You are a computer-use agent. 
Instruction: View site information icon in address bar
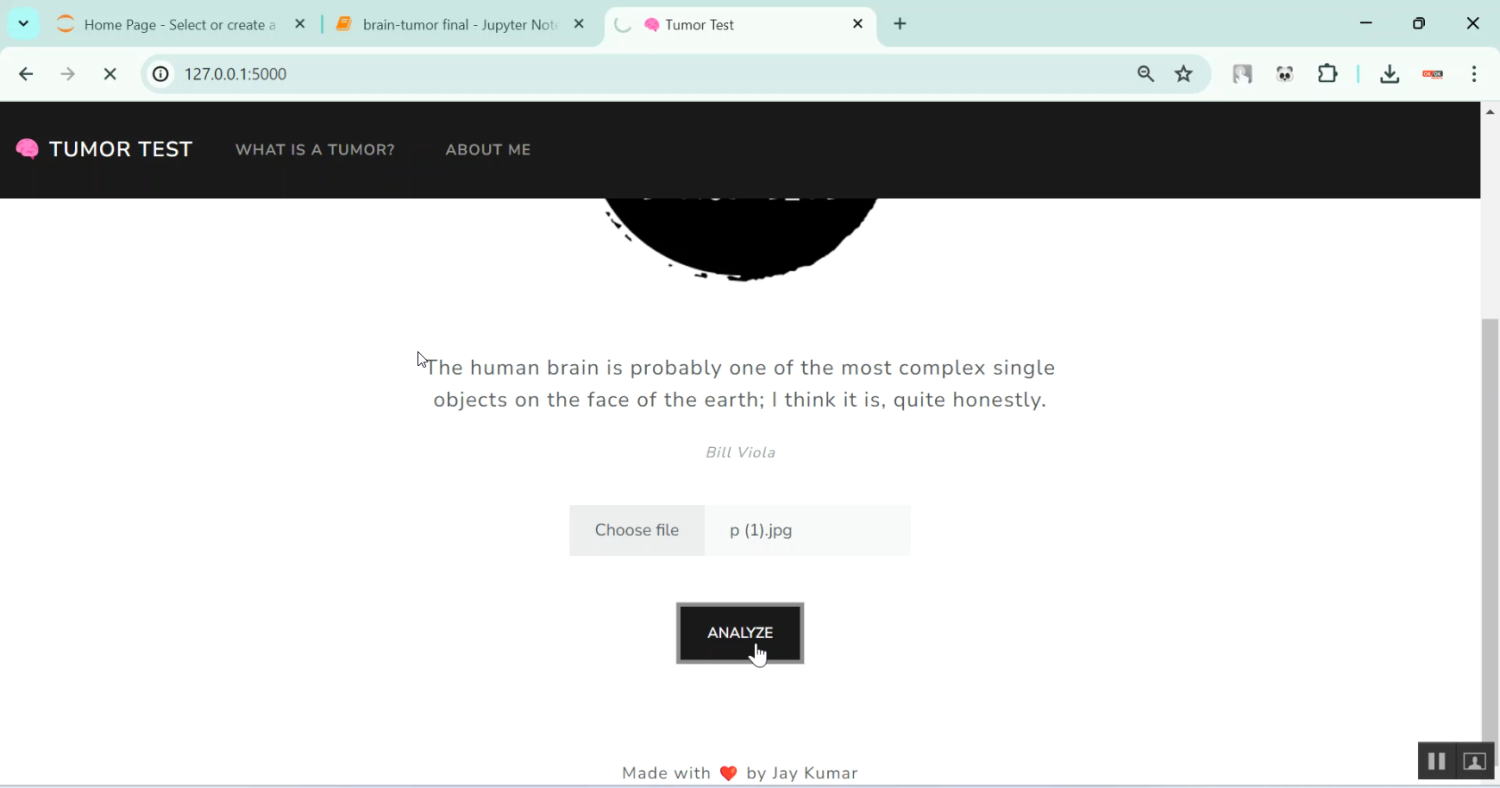tap(161, 74)
